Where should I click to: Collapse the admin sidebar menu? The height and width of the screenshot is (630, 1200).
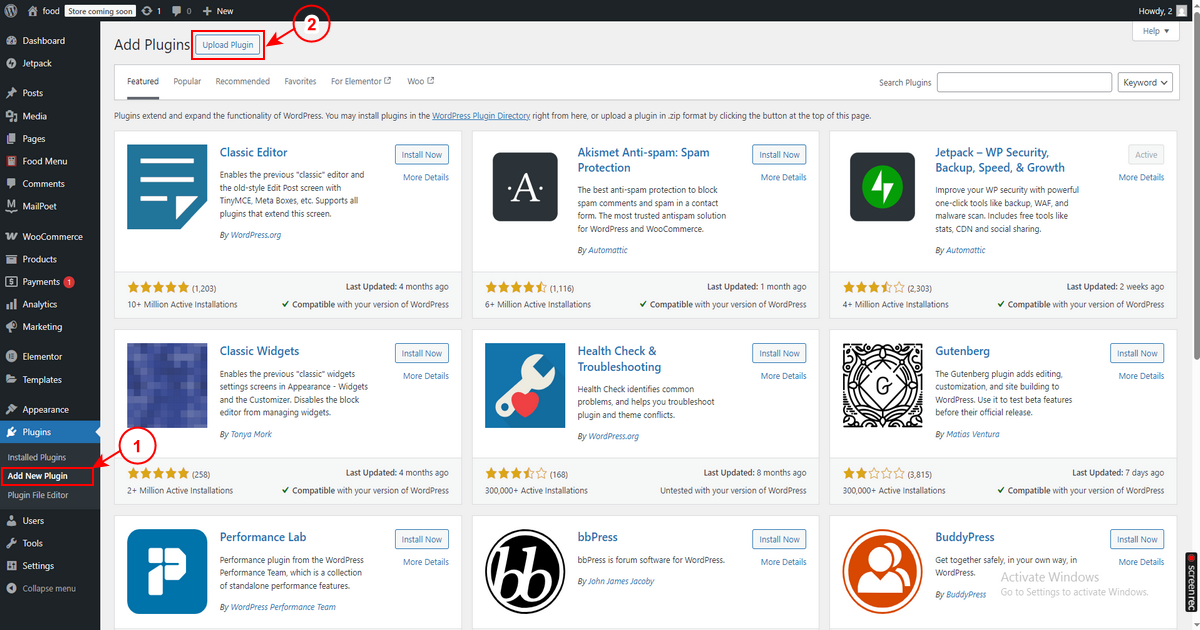tap(50, 588)
